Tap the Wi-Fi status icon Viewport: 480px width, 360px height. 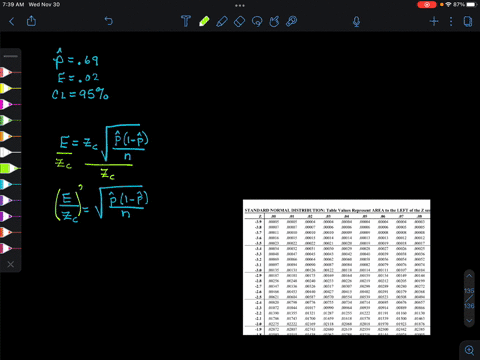448,5
